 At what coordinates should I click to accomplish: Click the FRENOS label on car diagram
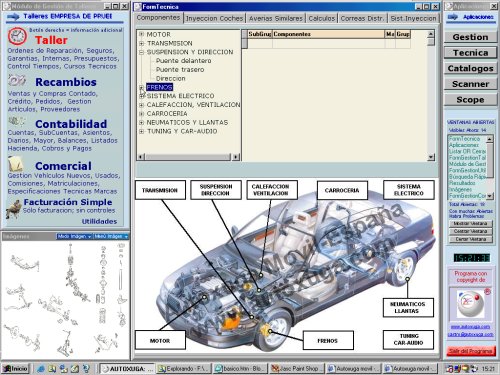click(328, 340)
